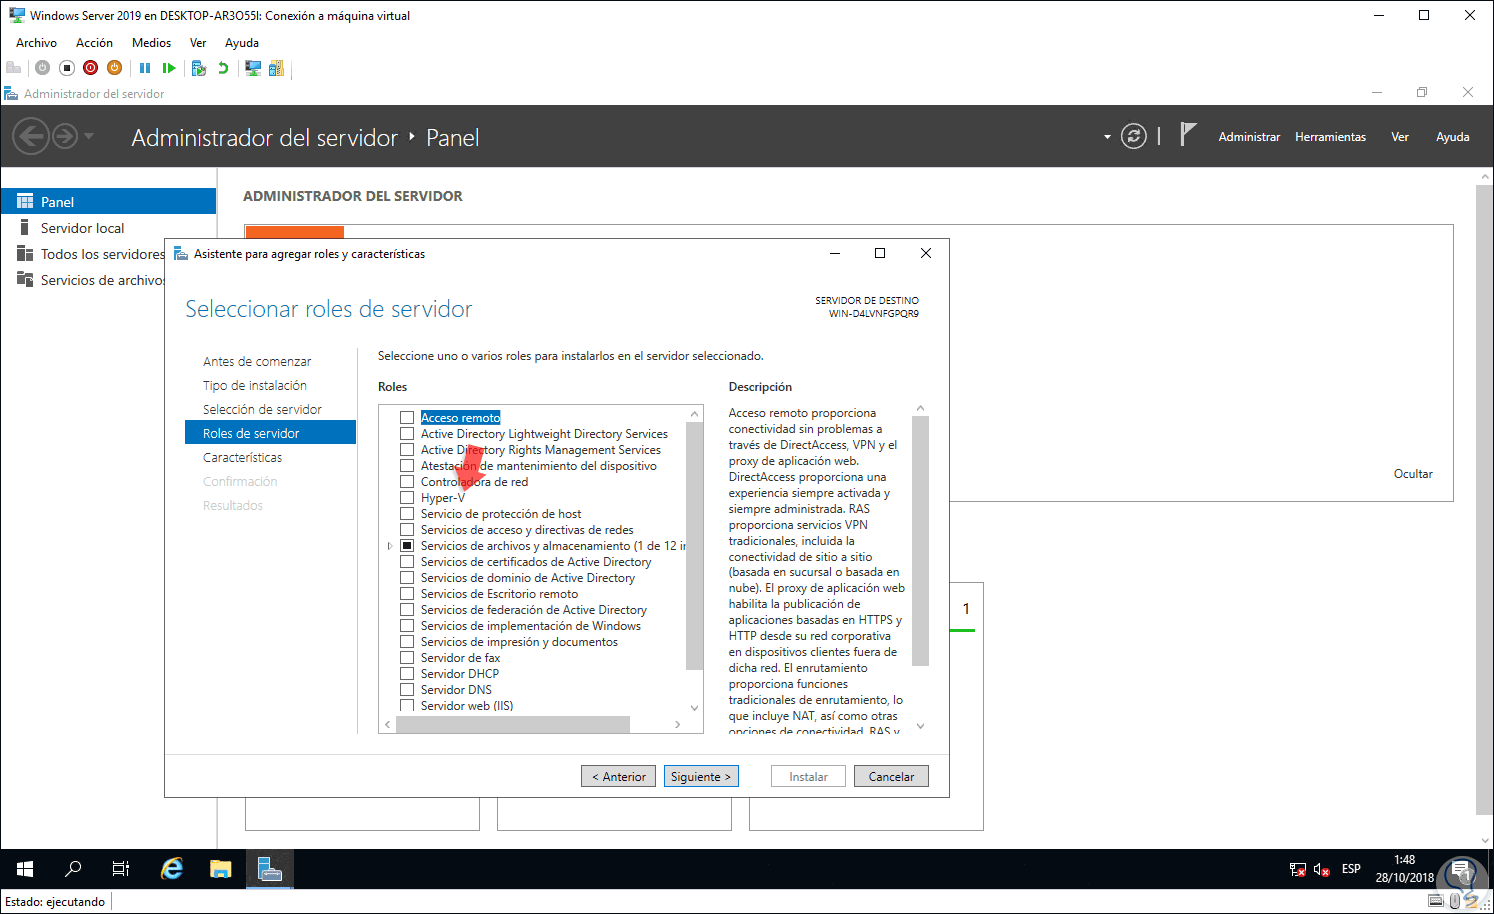Click the roles list vertical scrollbar
Image resolution: width=1494 pixels, height=914 pixels.
695,545
